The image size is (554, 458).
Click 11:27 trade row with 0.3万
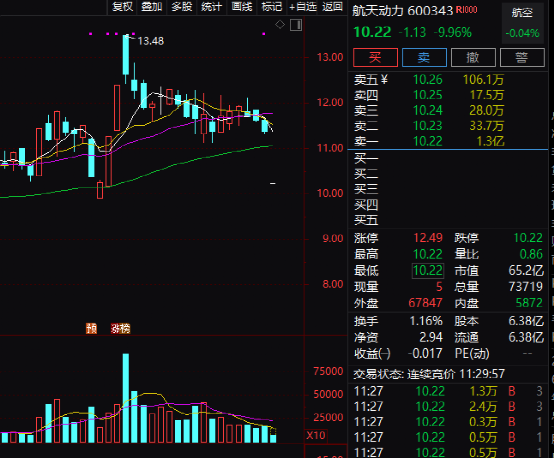(448, 422)
